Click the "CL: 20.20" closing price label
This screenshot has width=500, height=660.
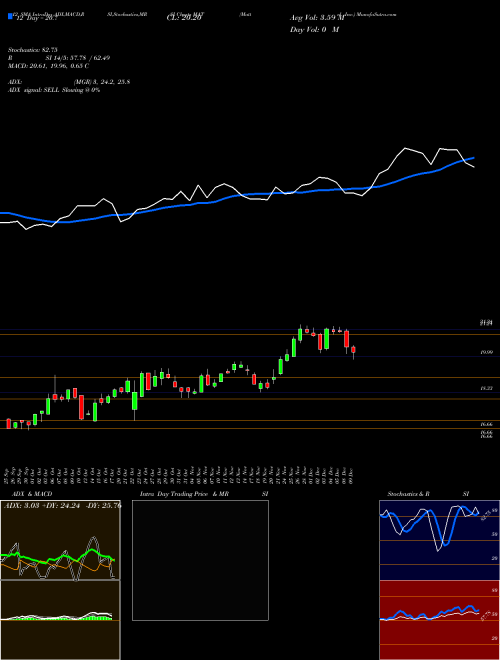pyautogui.click(x=184, y=18)
